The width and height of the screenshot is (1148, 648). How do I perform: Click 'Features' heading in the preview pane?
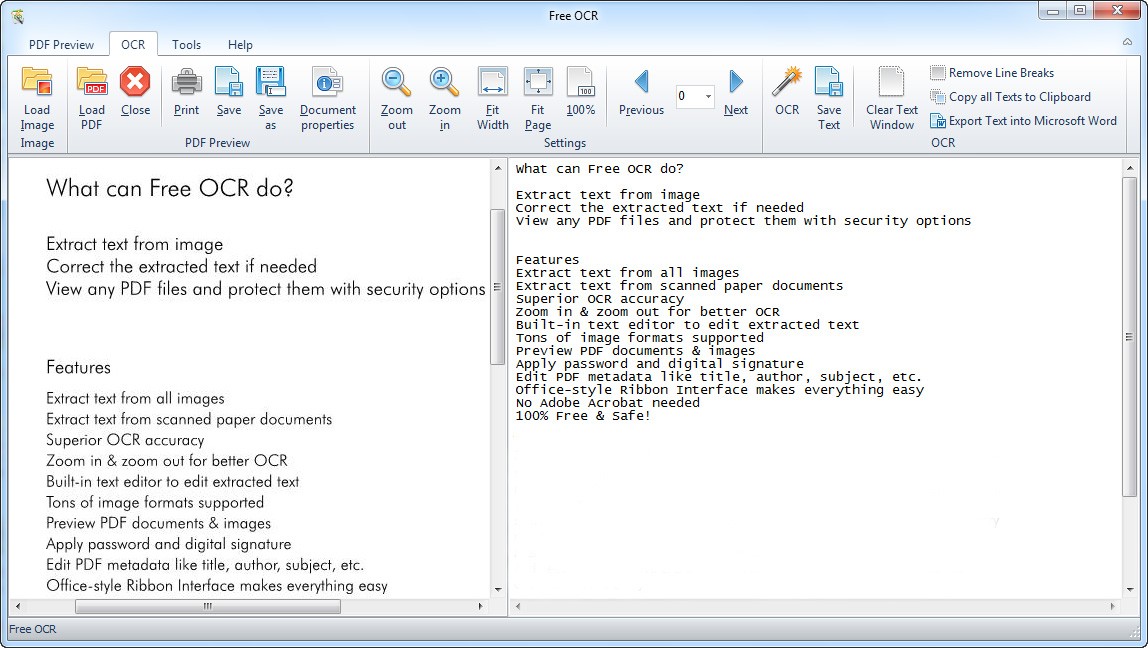pyautogui.click(x=78, y=367)
